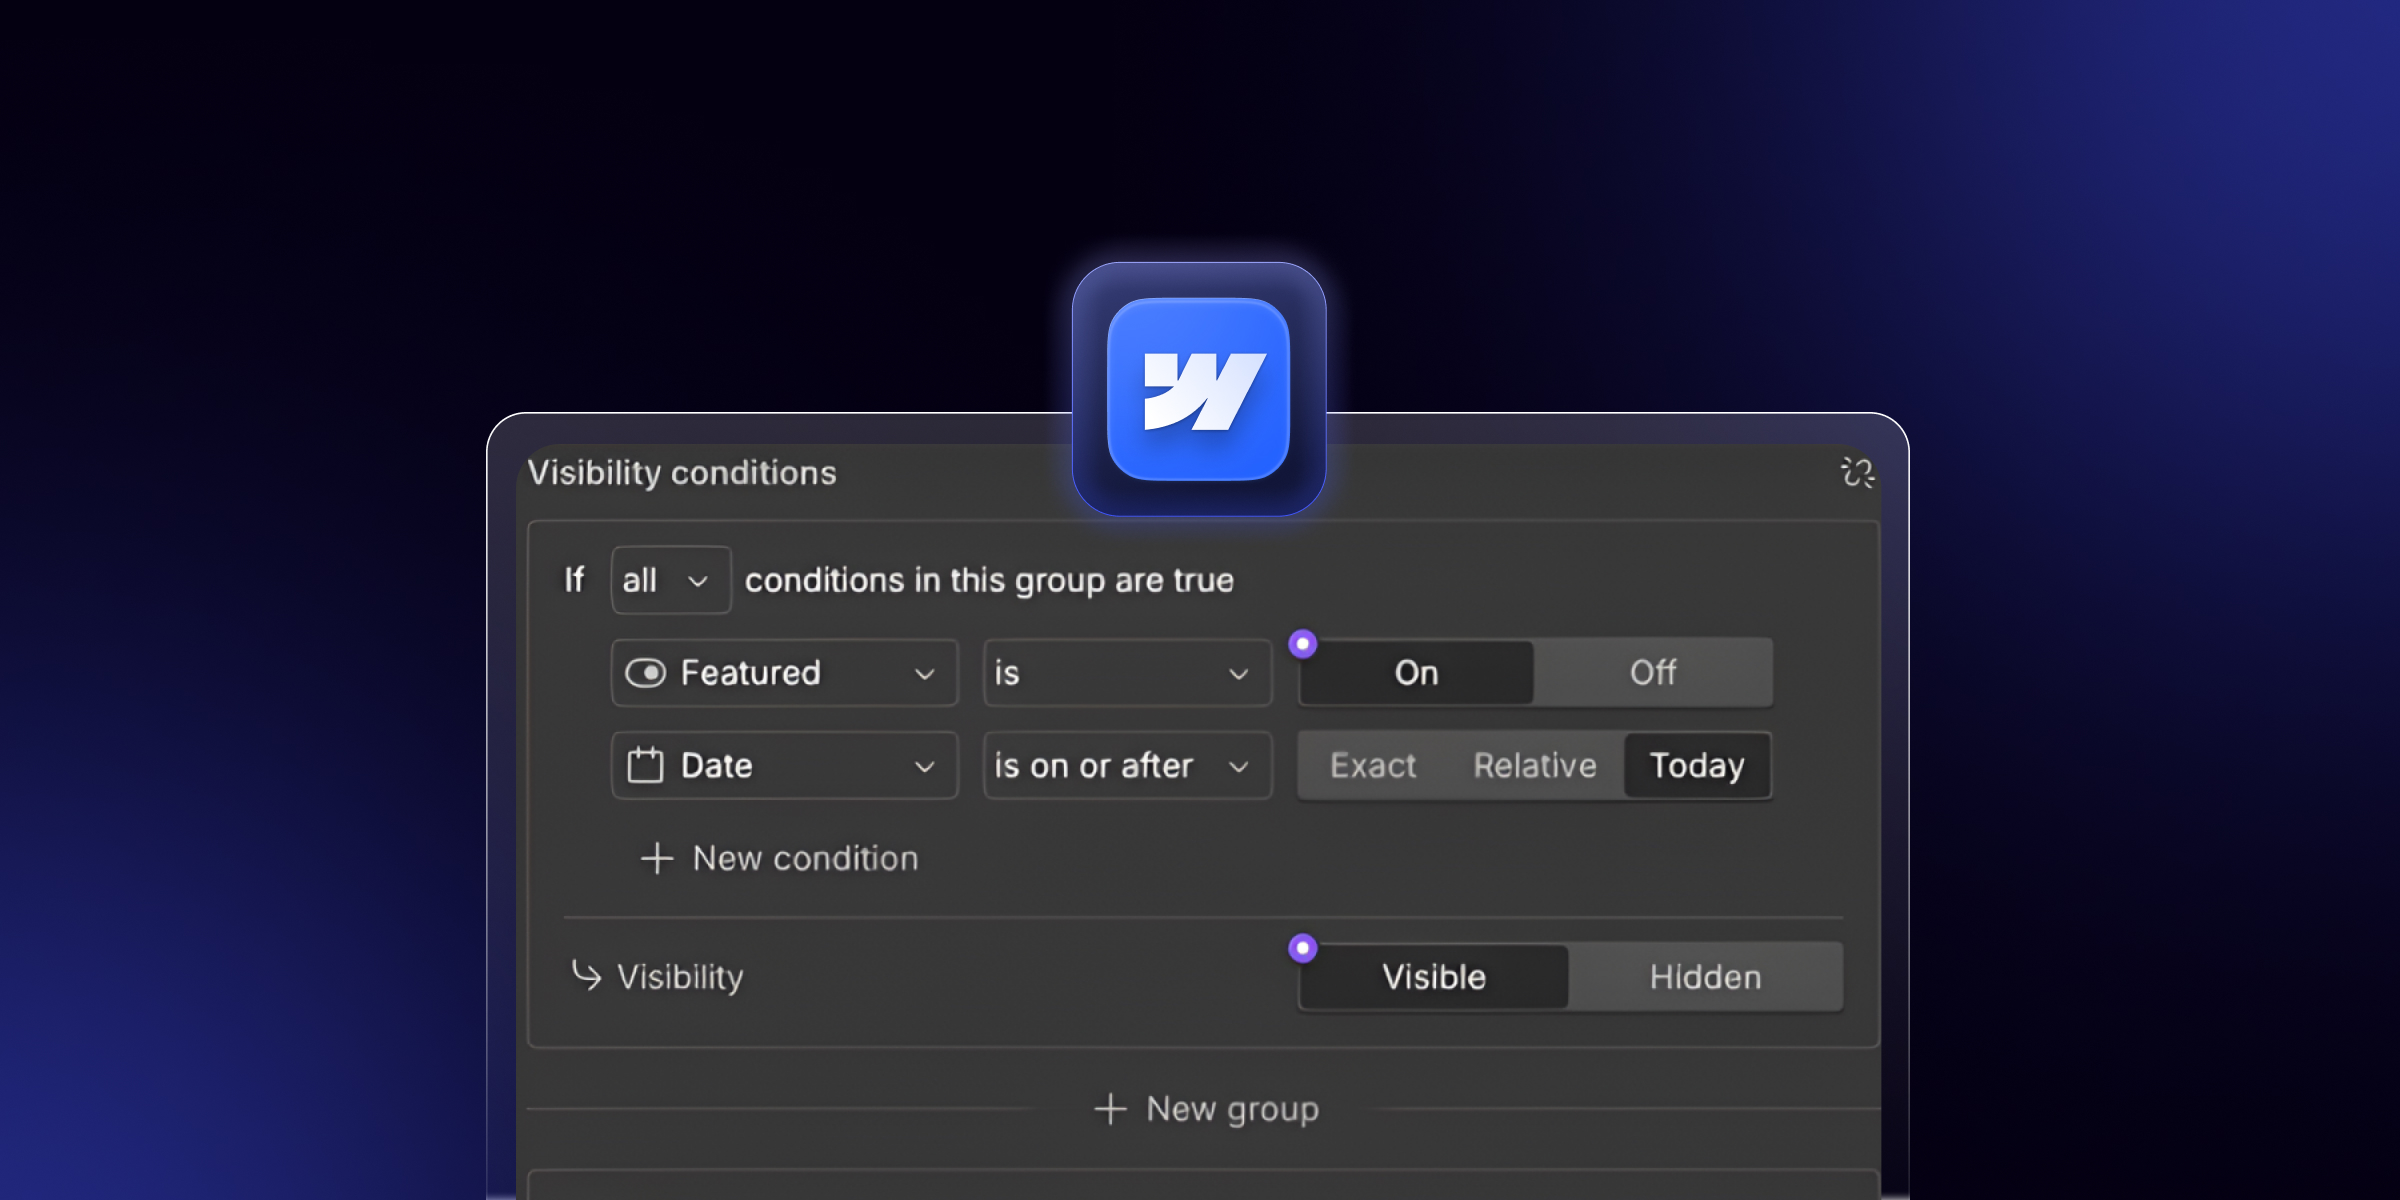Open the 'is' operator dropdown
This screenshot has height=1200, width=2400.
click(x=1128, y=673)
